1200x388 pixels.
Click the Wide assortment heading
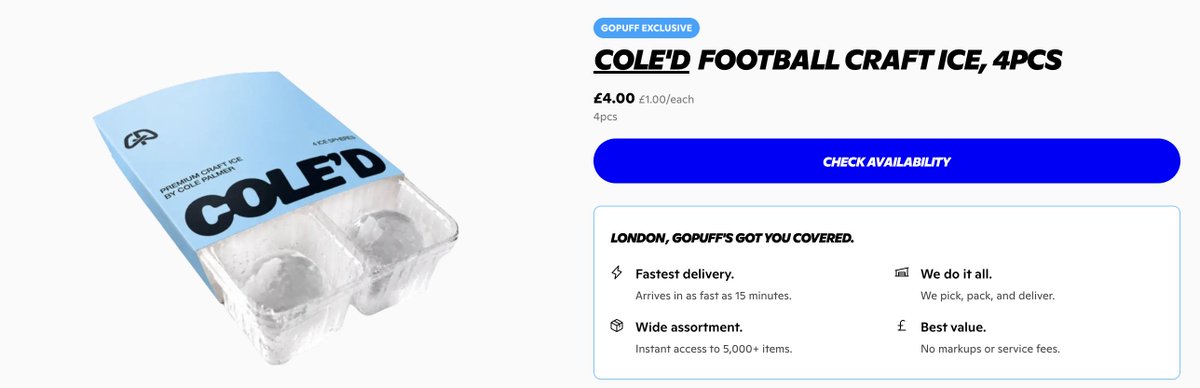(x=689, y=326)
